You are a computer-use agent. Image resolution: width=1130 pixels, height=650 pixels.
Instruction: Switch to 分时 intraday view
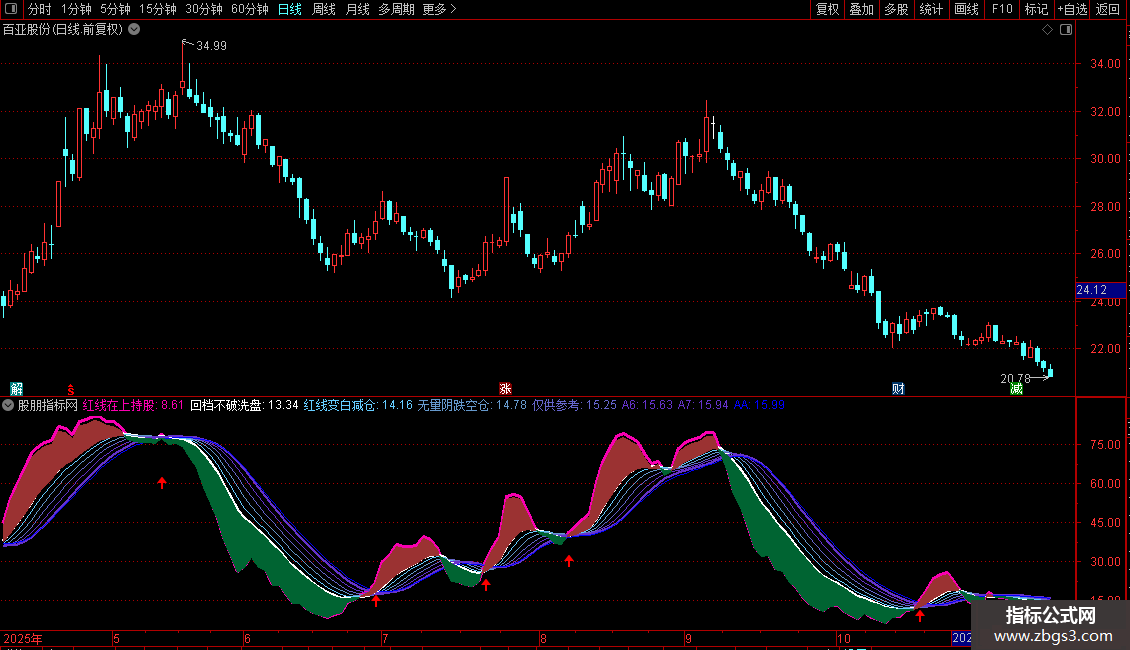click(39, 10)
